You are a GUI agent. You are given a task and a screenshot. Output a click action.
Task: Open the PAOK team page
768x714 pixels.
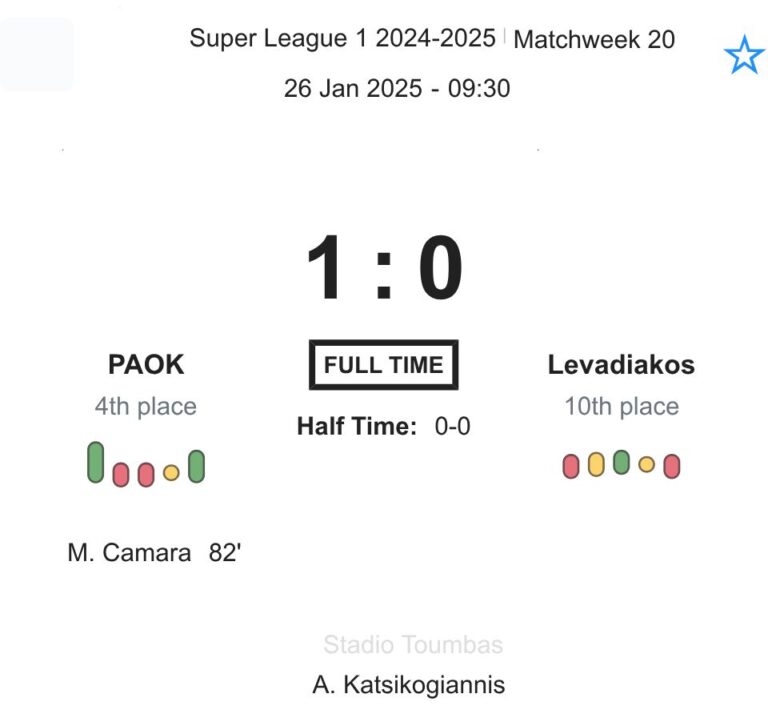click(x=146, y=365)
